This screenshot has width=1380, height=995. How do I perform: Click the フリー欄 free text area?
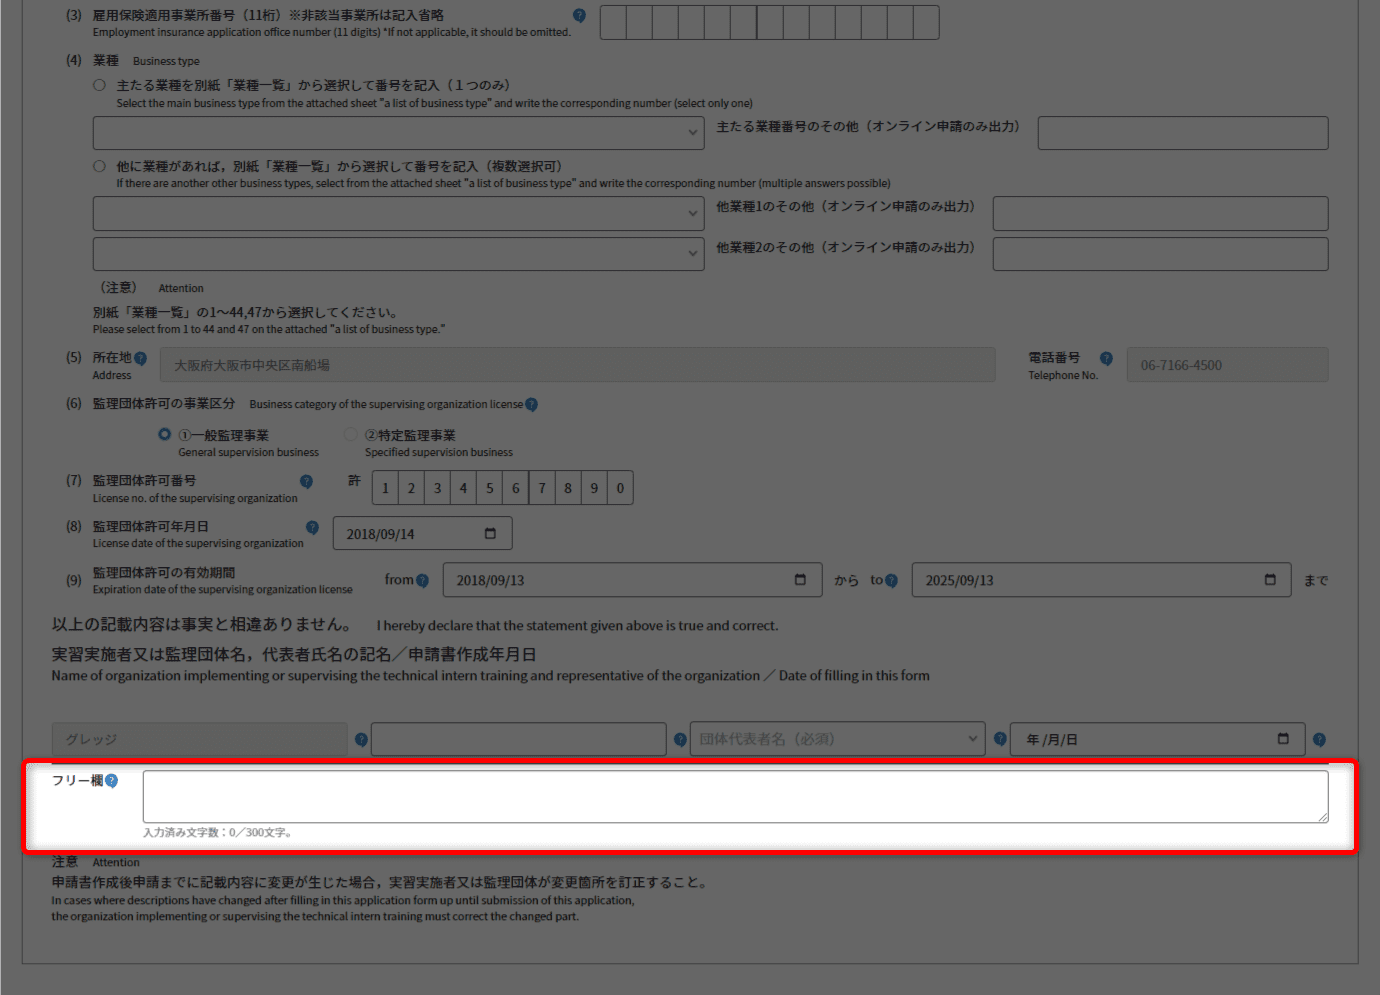point(735,797)
